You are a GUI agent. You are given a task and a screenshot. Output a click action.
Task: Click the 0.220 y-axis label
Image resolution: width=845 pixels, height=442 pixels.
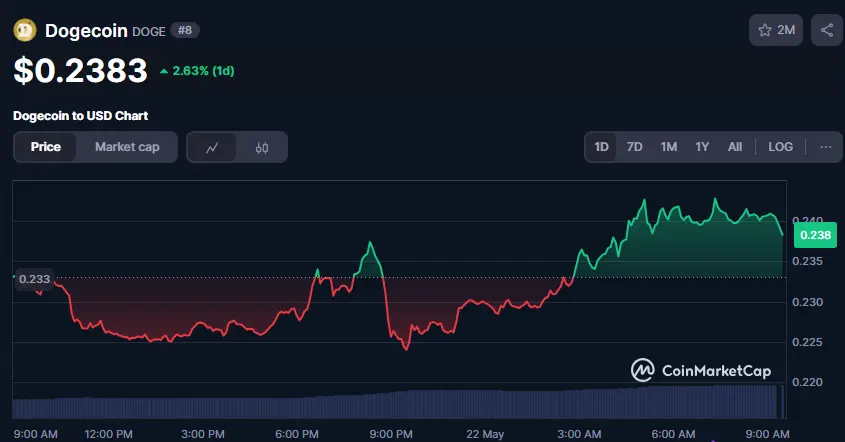point(807,382)
